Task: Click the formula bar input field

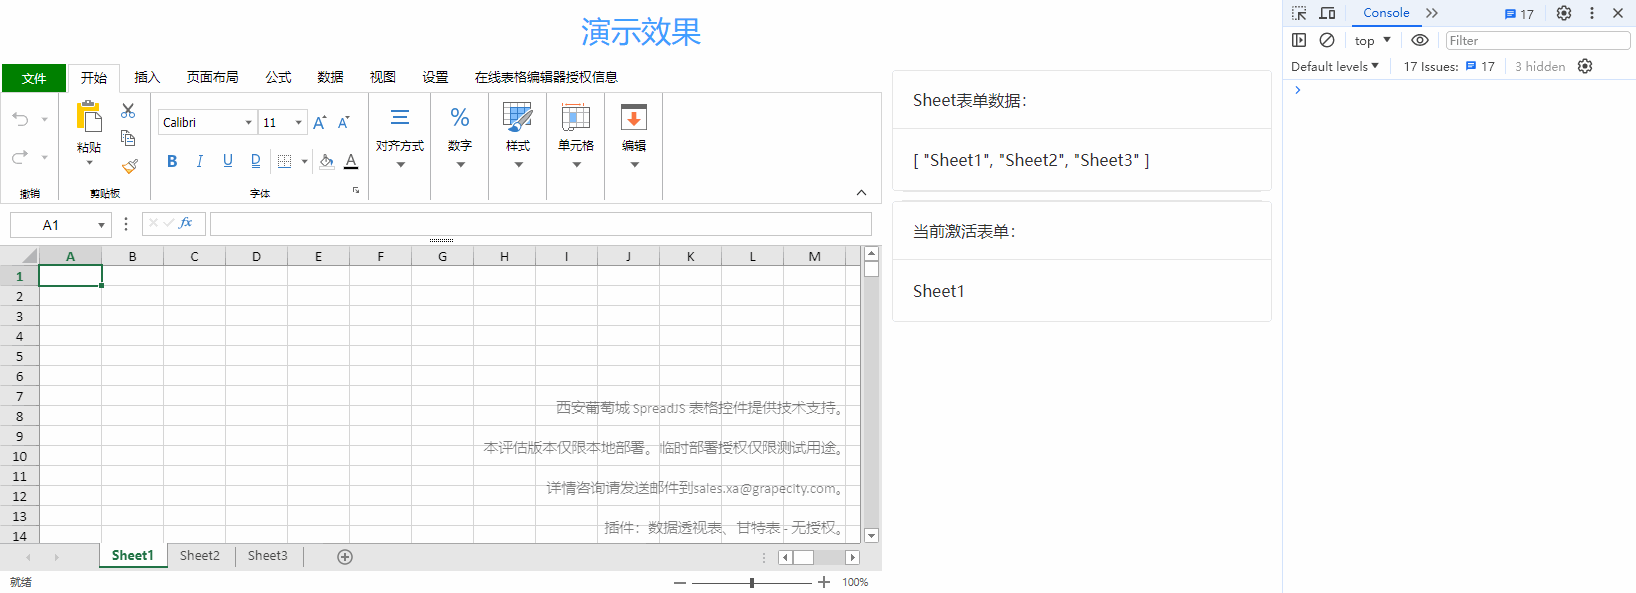Action: pos(540,224)
